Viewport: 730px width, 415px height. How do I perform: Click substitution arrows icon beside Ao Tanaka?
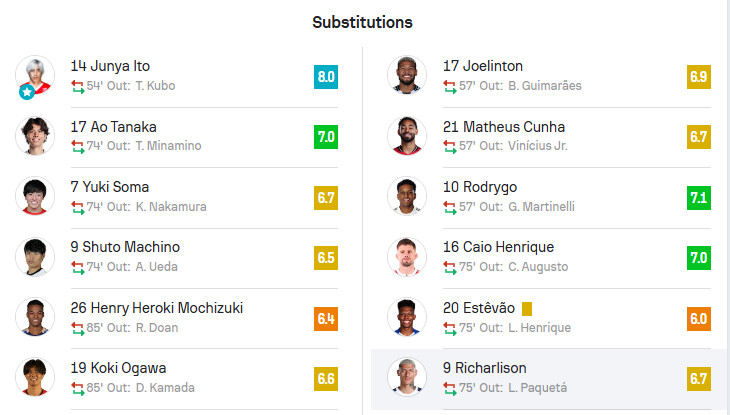point(77,146)
